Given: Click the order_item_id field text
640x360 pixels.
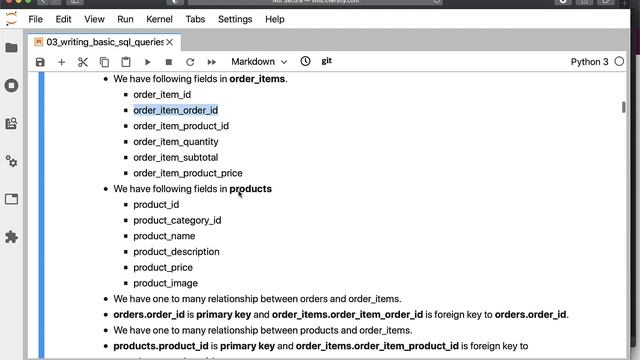Looking at the screenshot, I should [162, 95].
